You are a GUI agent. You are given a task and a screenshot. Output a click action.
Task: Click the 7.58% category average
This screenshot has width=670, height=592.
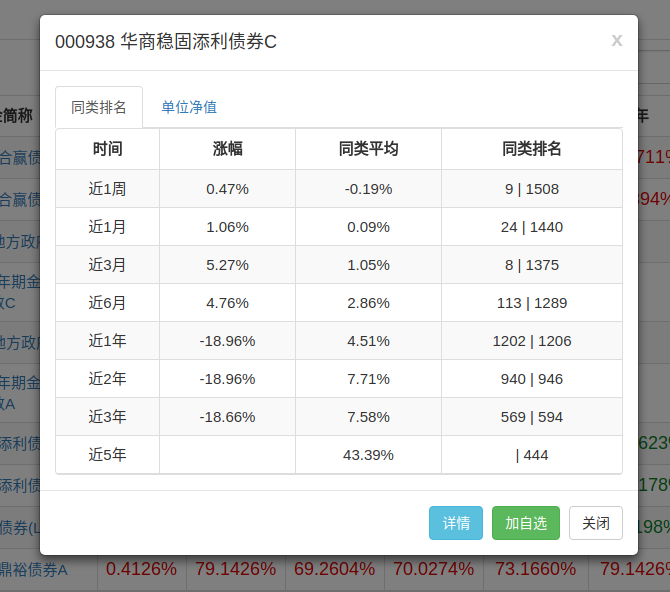(x=368, y=417)
